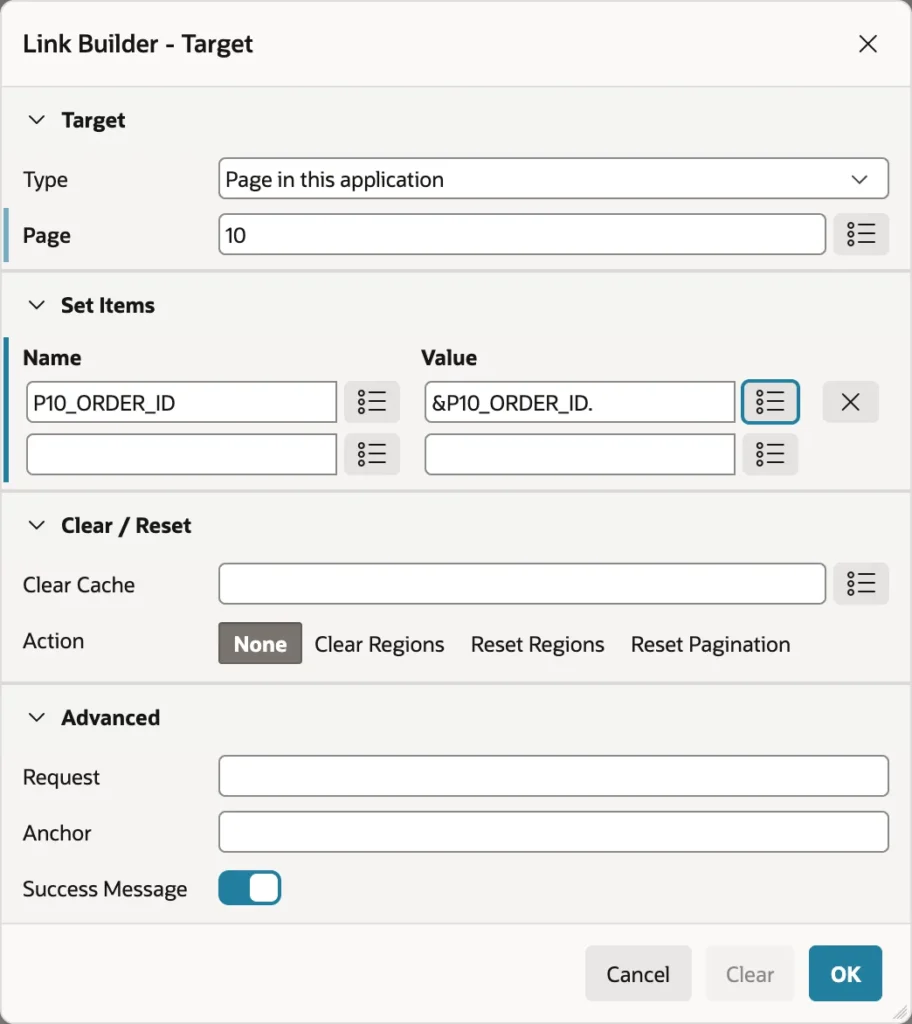Image resolution: width=912 pixels, height=1024 pixels.
Task: Open the Page list-of-values picker
Action: point(860,234)
